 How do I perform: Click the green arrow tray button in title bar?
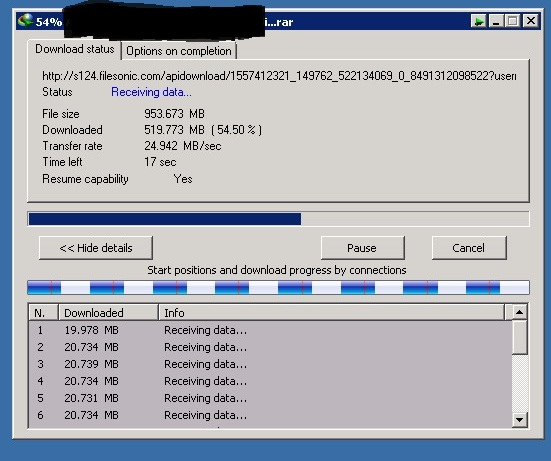(479, 21)
